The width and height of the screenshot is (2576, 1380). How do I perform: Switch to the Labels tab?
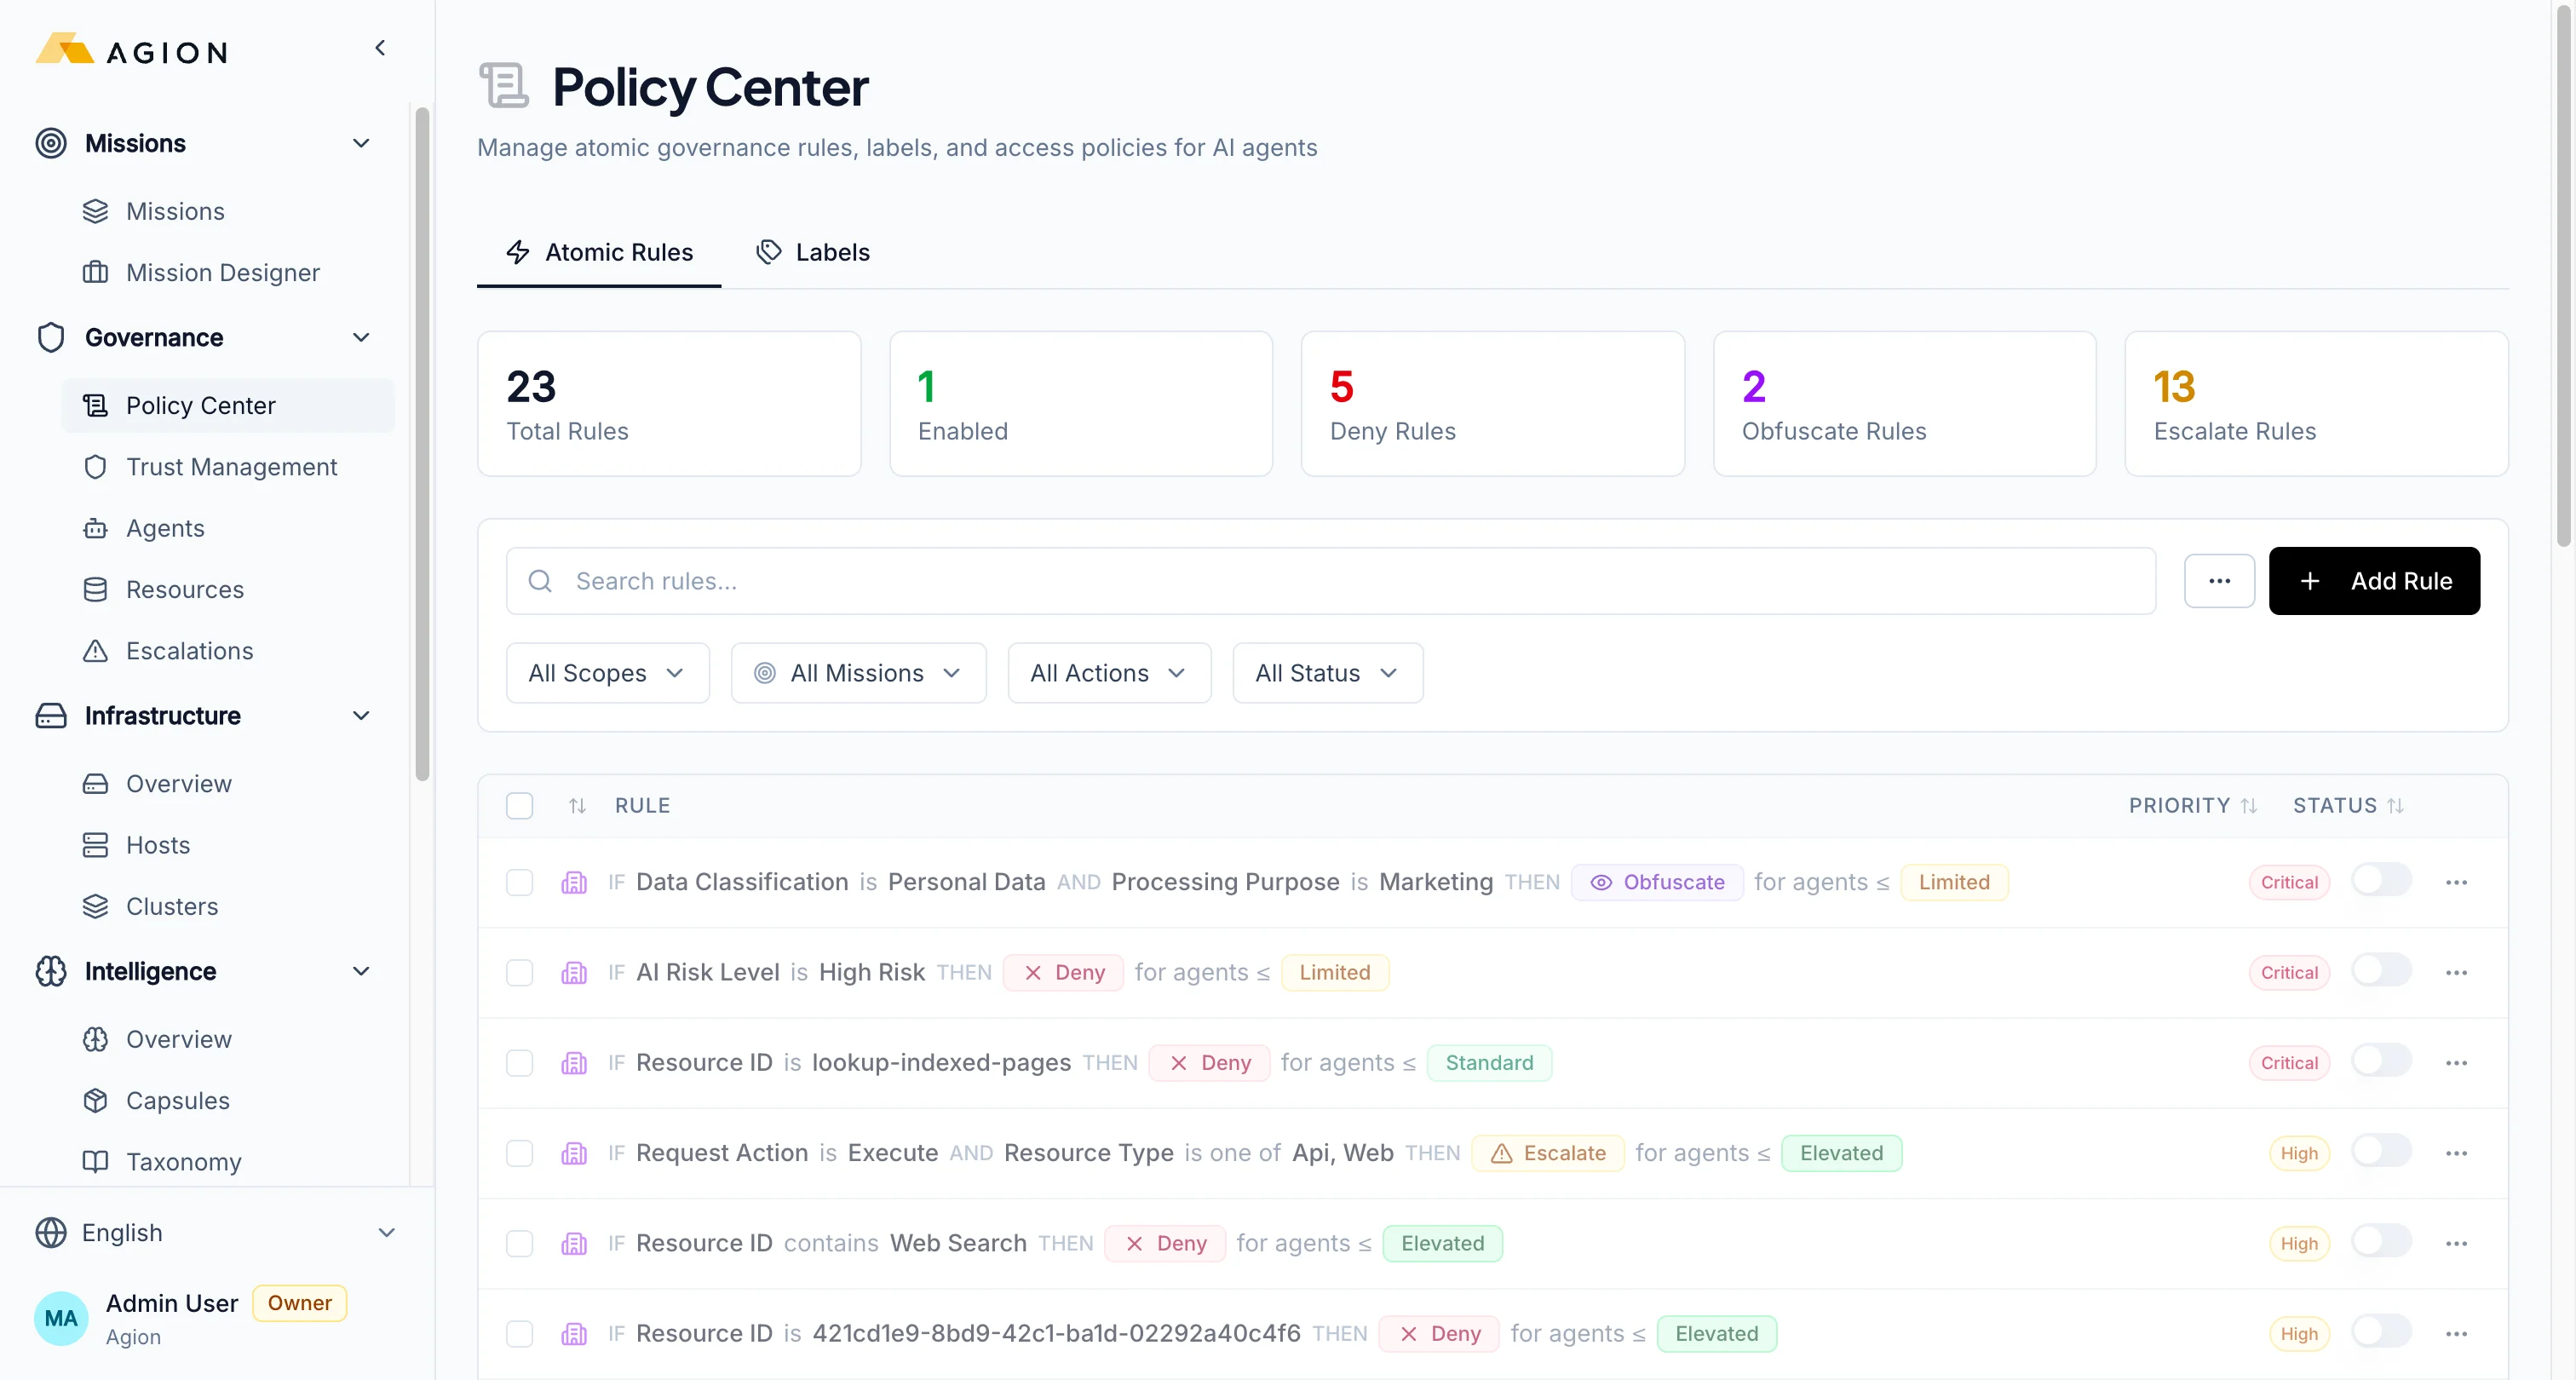[813, 252]
